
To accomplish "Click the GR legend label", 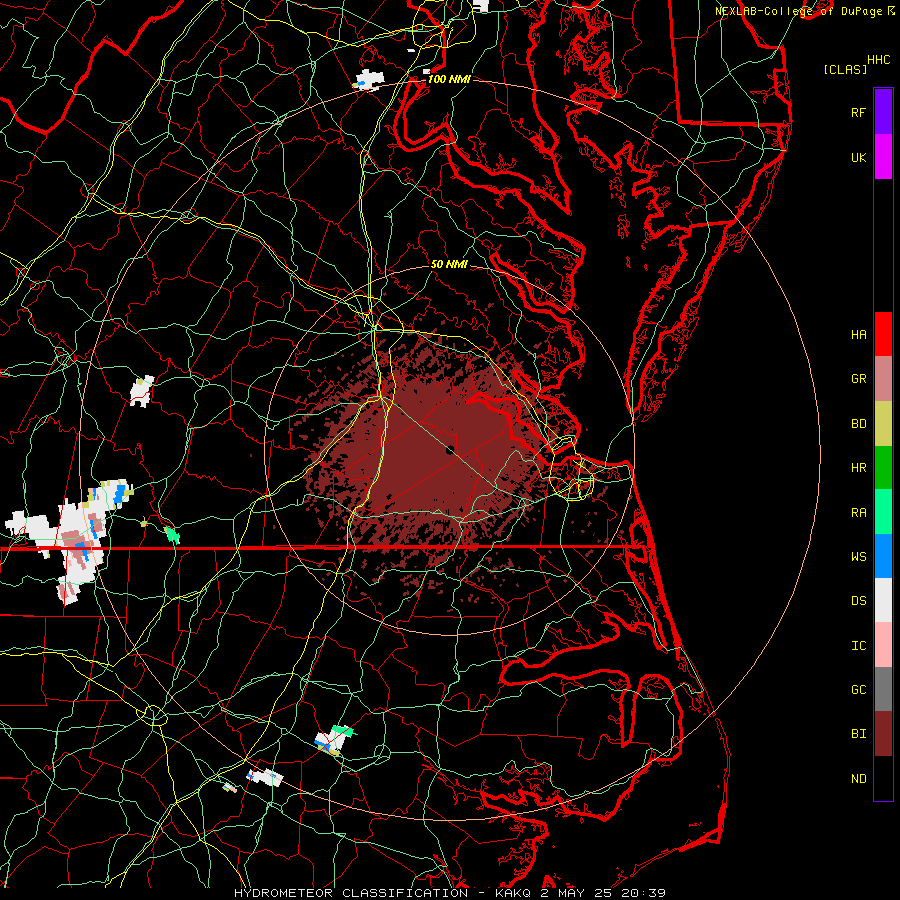I will [858, 379].
